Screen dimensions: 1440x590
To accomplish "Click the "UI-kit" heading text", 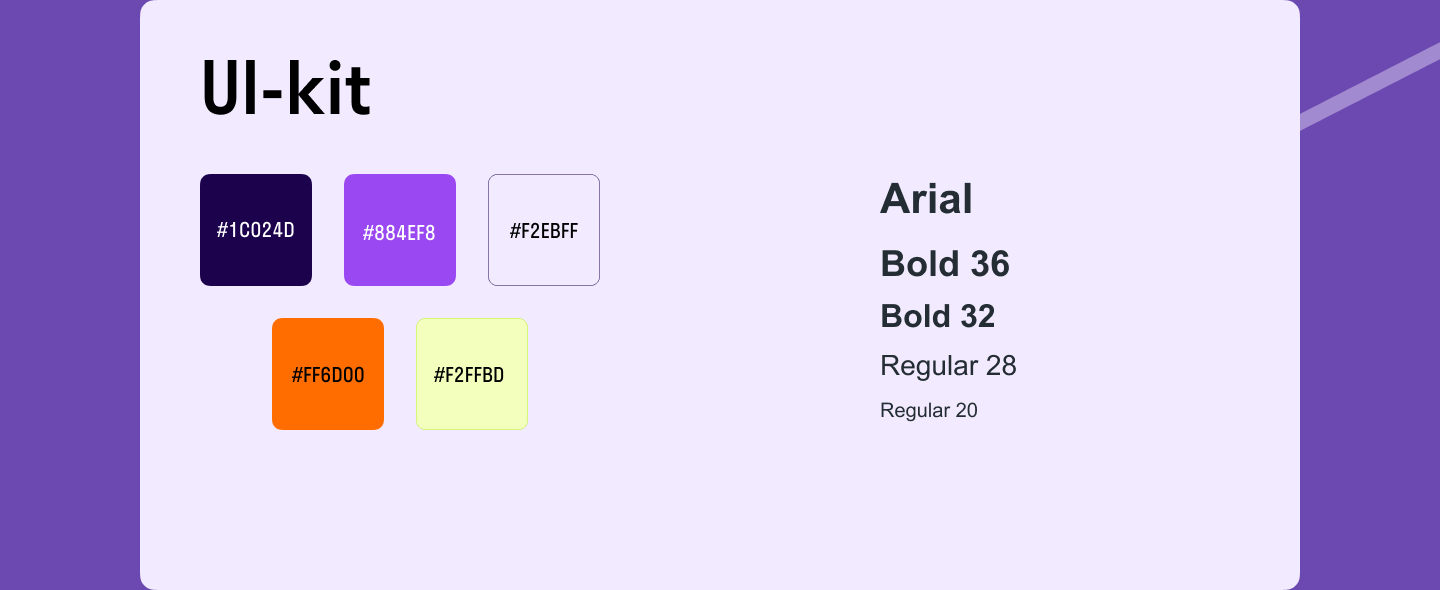I will tap(286, 89).
